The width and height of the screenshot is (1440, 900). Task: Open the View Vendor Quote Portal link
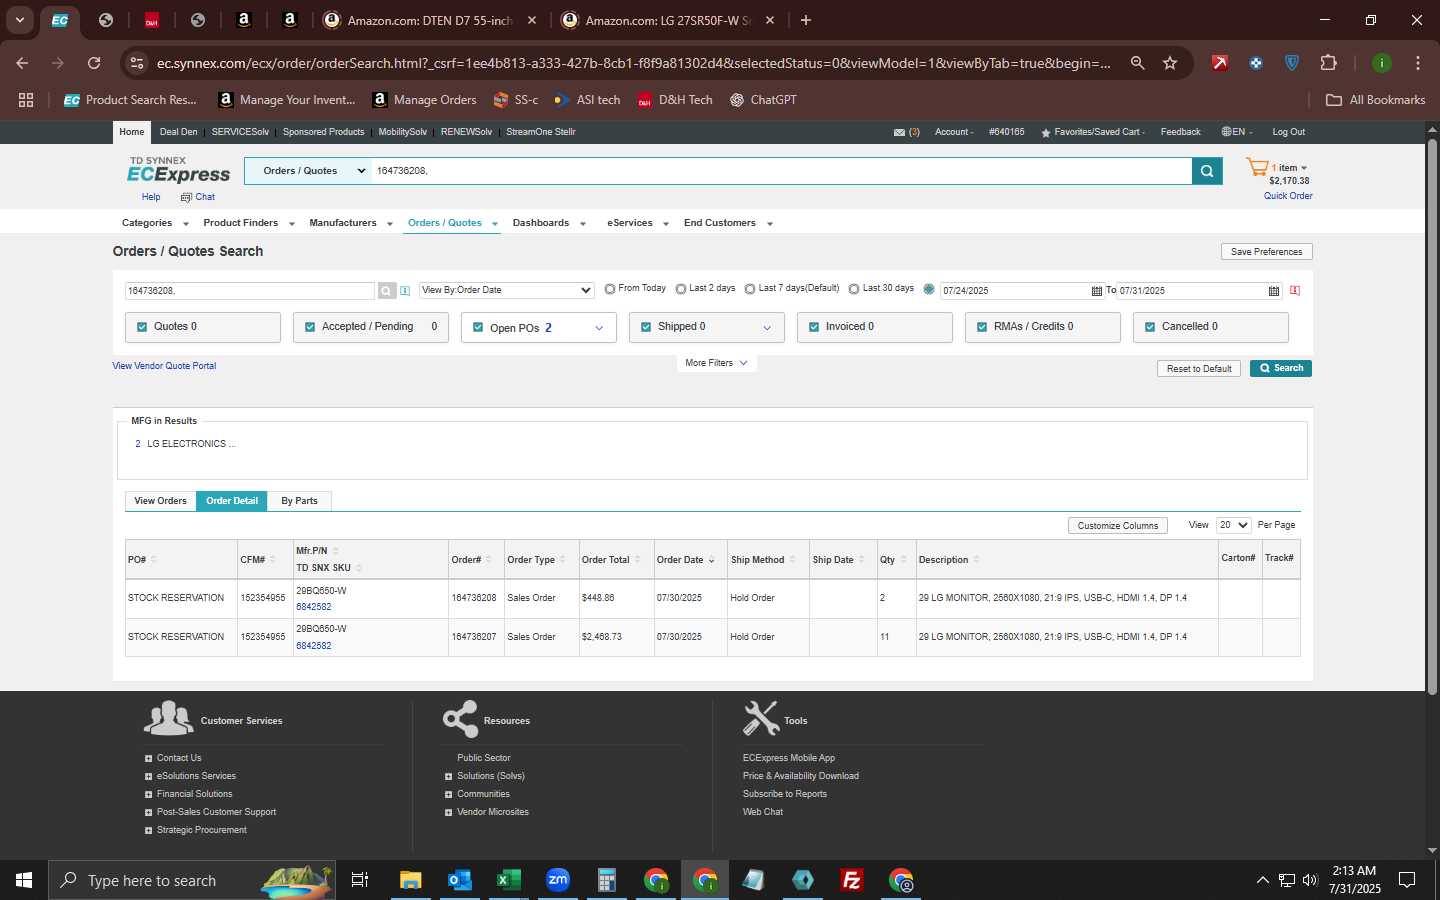coord(164,366)
